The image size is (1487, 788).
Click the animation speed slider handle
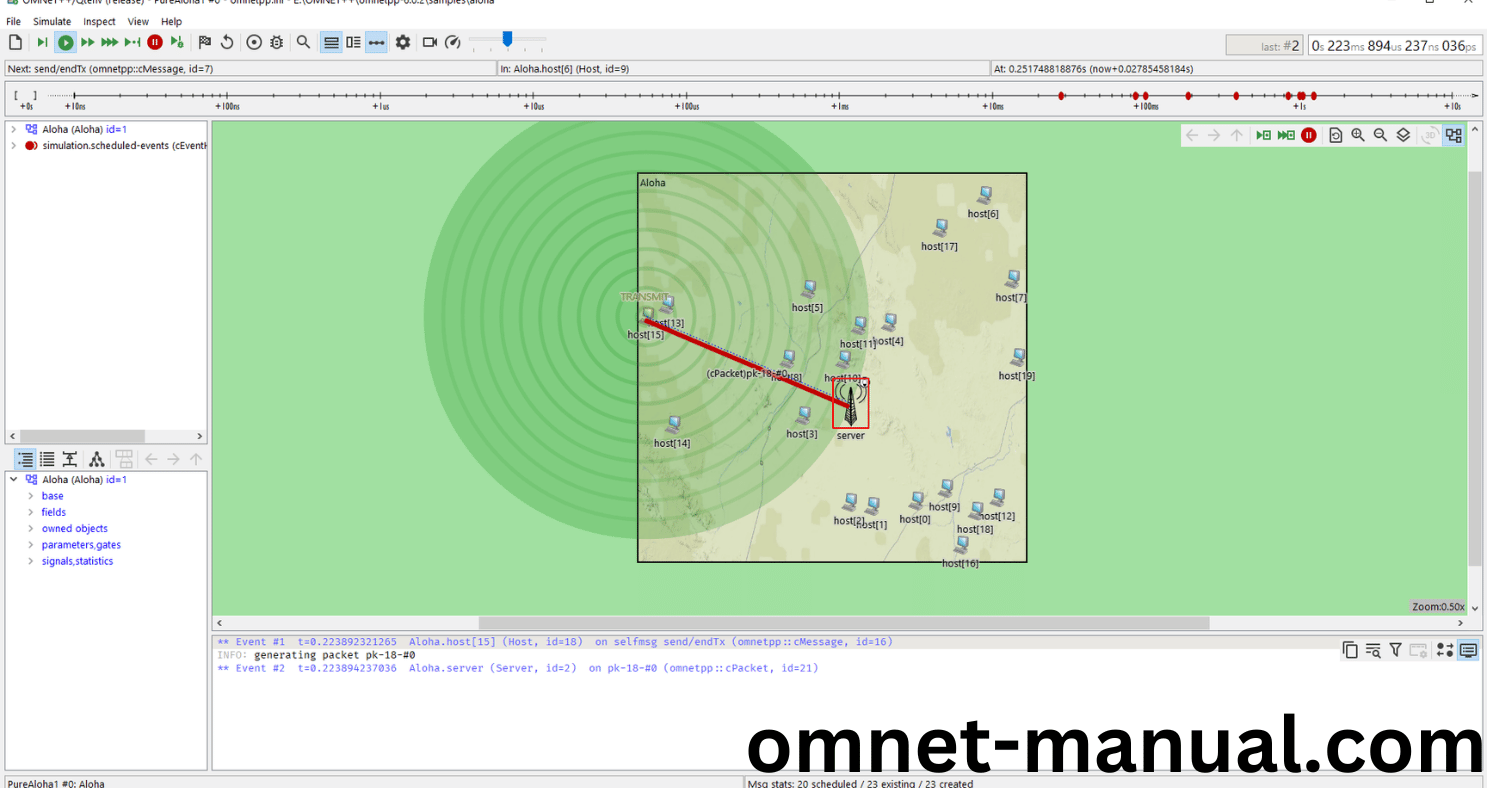tap(508, 39)
